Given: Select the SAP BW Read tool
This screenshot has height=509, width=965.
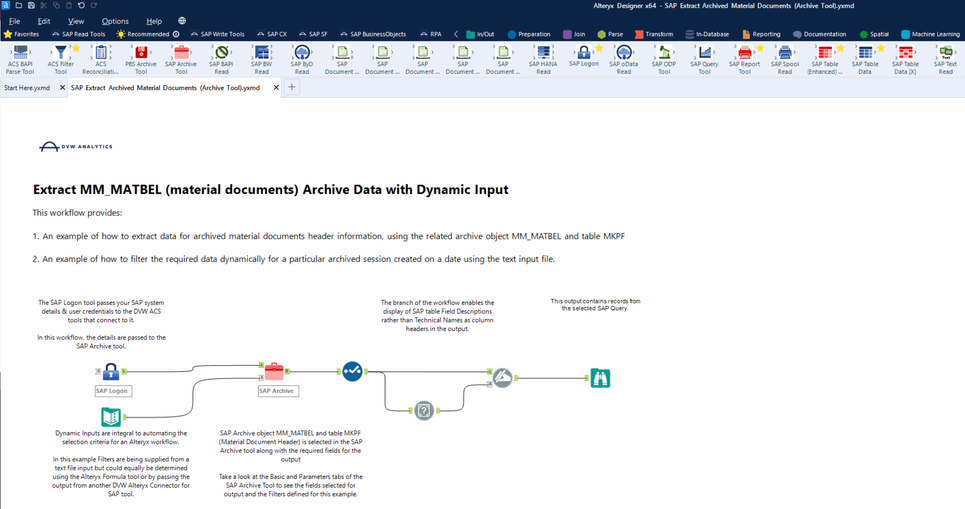Looking at the screenshot, I should click(x=262, y=59).
